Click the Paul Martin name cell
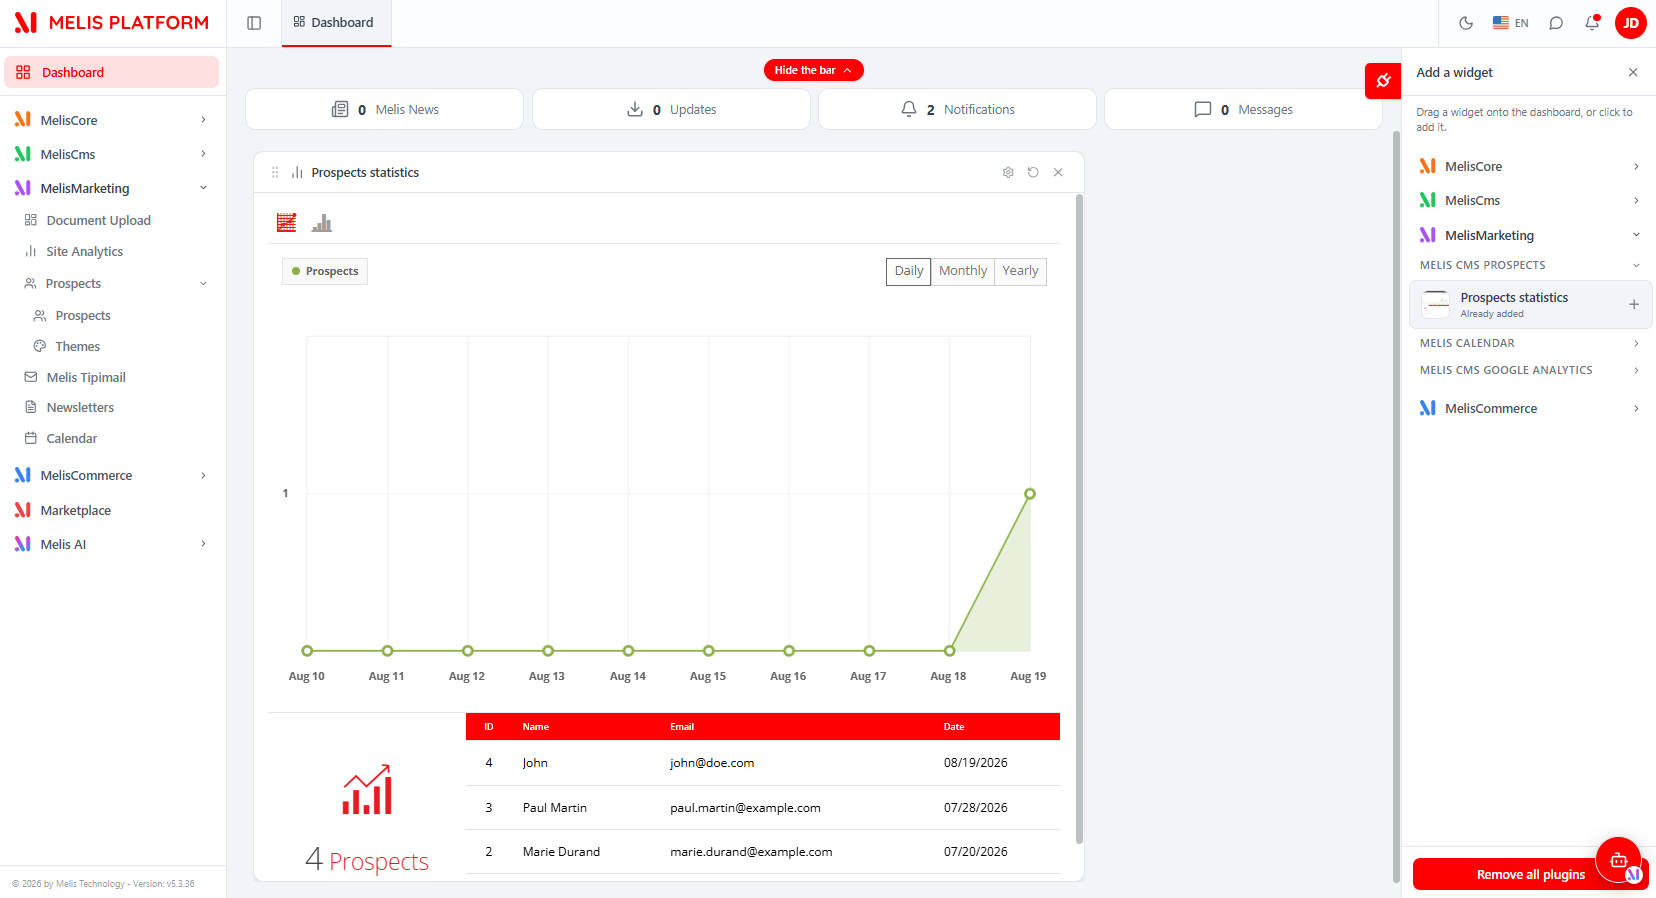Viewport: 1656px width, 898px height. 555,808
